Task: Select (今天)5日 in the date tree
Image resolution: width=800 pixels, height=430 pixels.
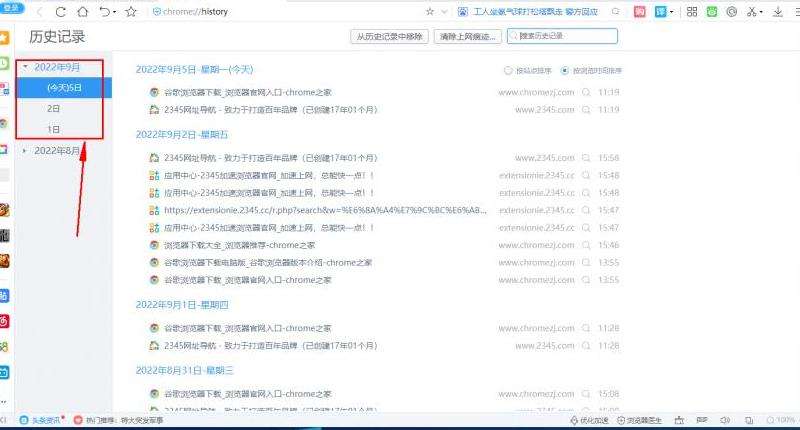Action: [x=64, y=88]
